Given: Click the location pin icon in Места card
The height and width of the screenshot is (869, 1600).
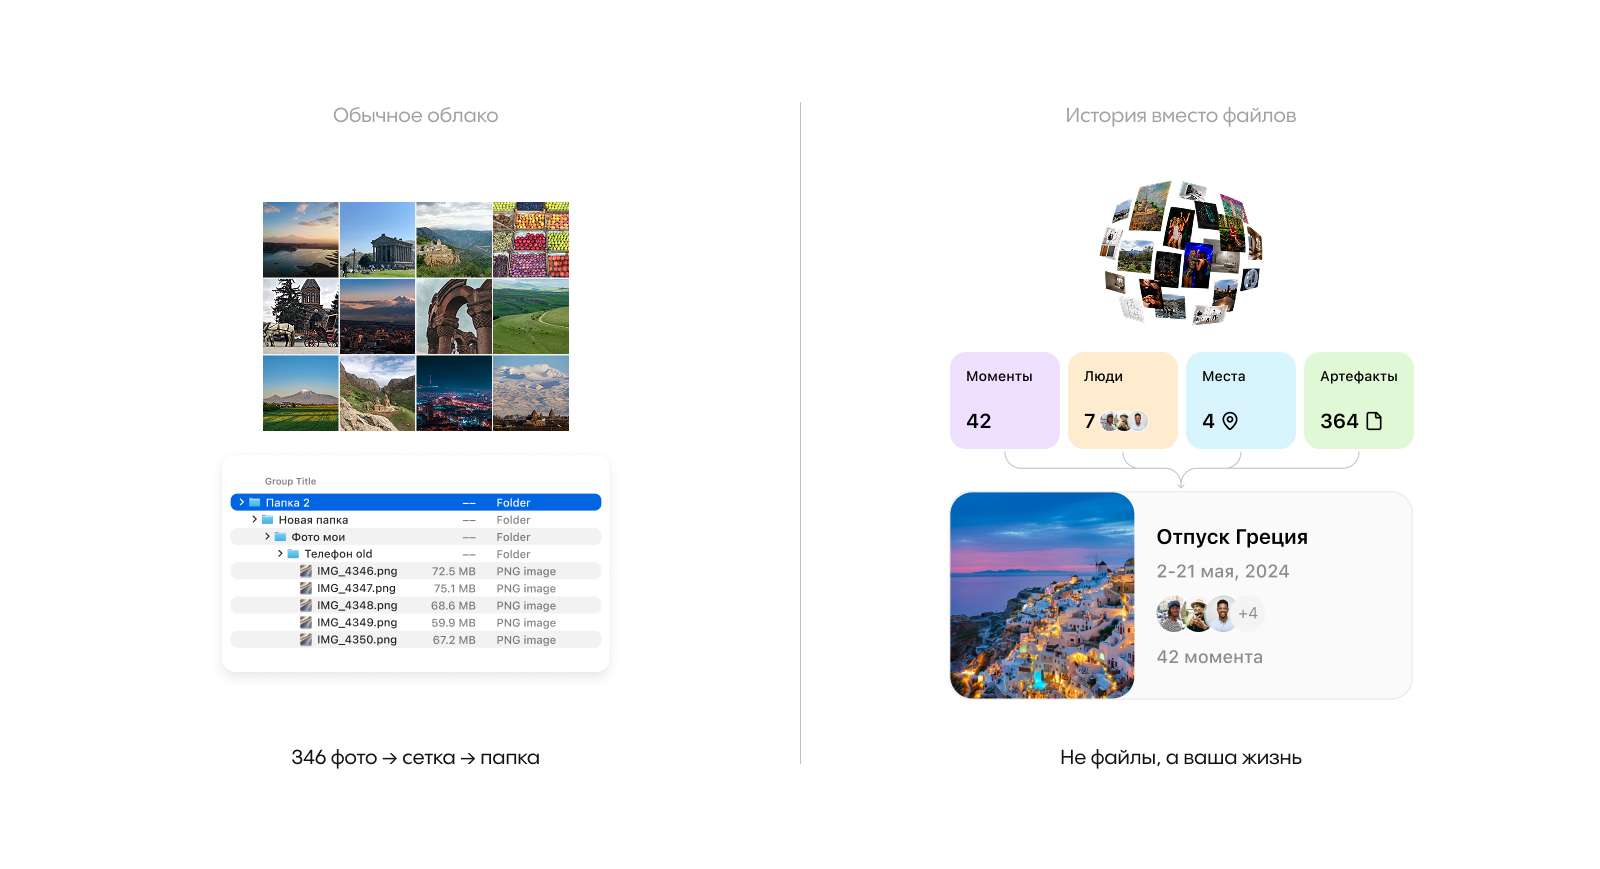Looking at the screenshot, I should click(x=1230, y=421).
